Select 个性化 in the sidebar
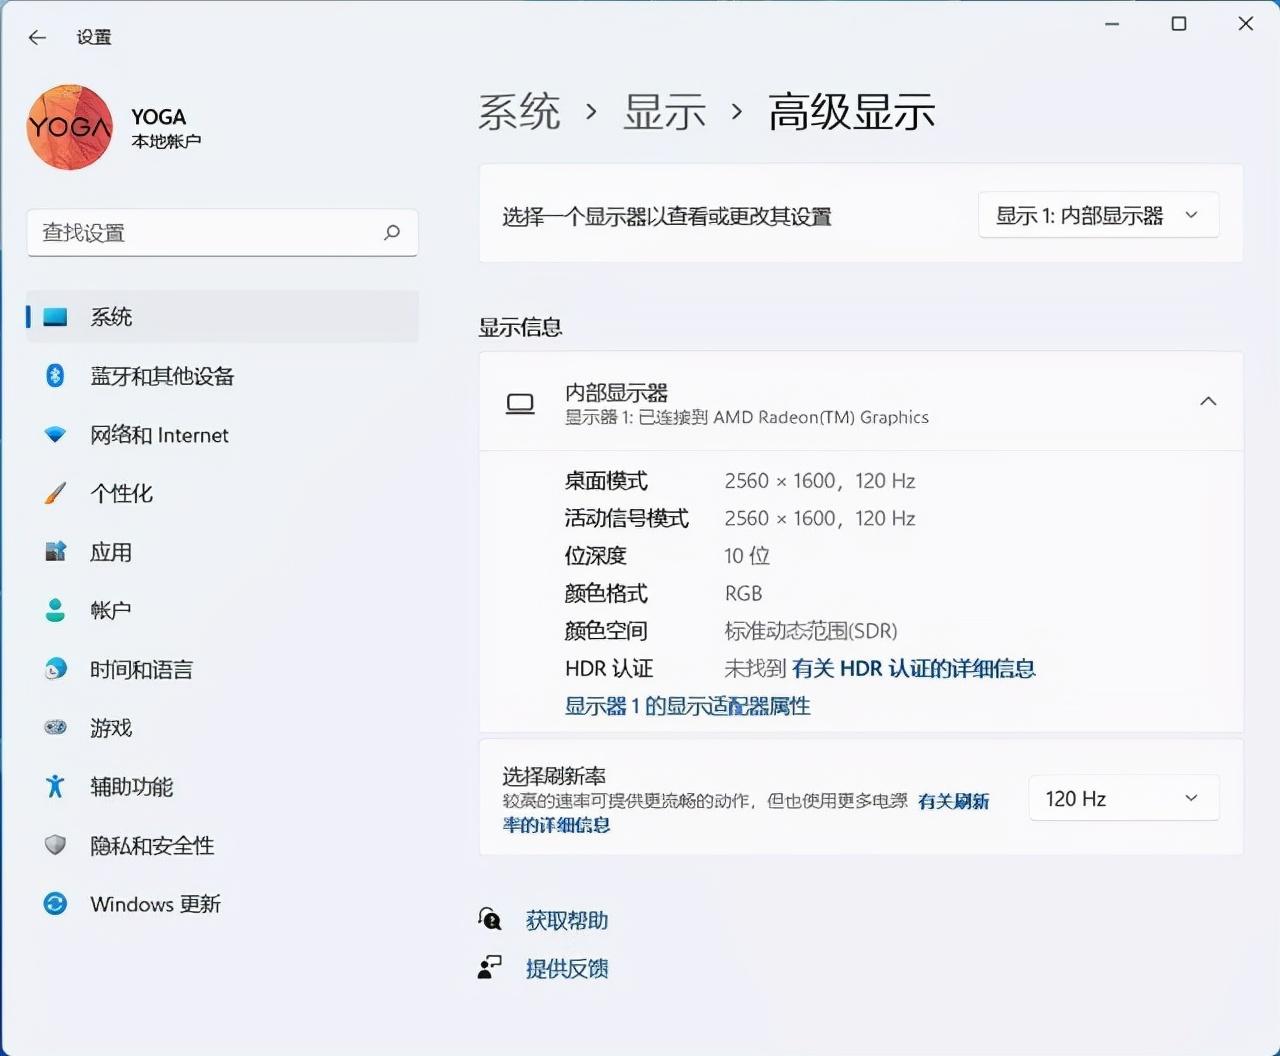 [x=222, y=493]
